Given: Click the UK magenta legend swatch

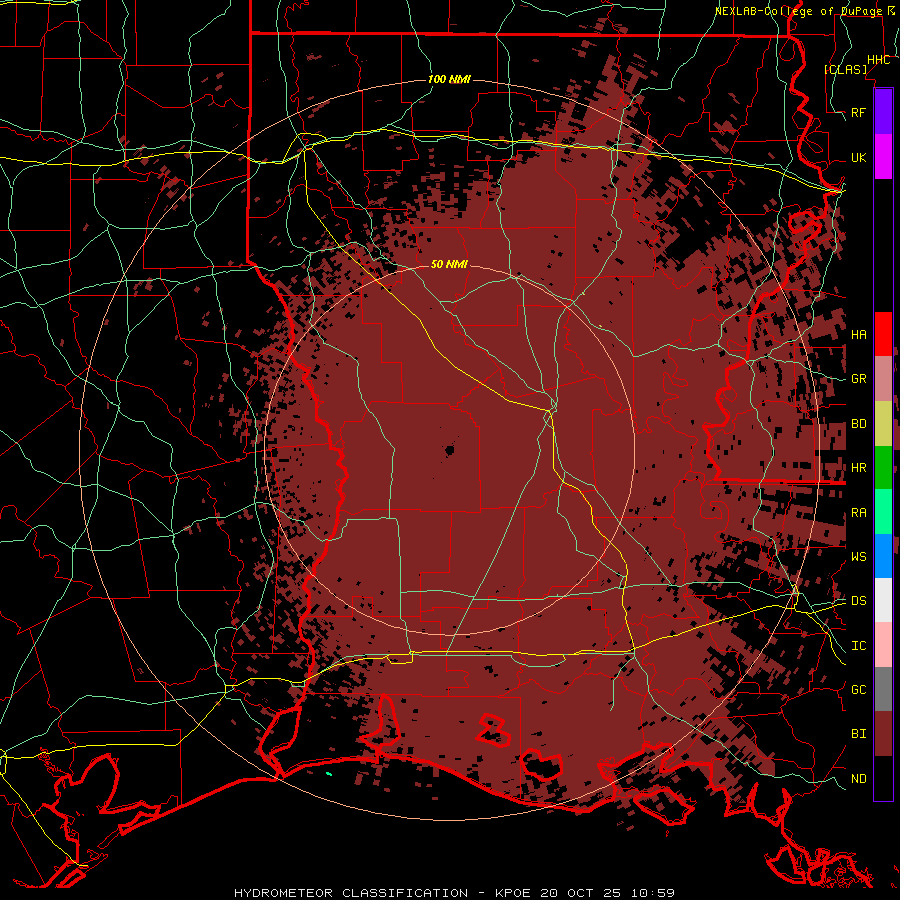Looking at the screenshot, I should coord(883,157).
